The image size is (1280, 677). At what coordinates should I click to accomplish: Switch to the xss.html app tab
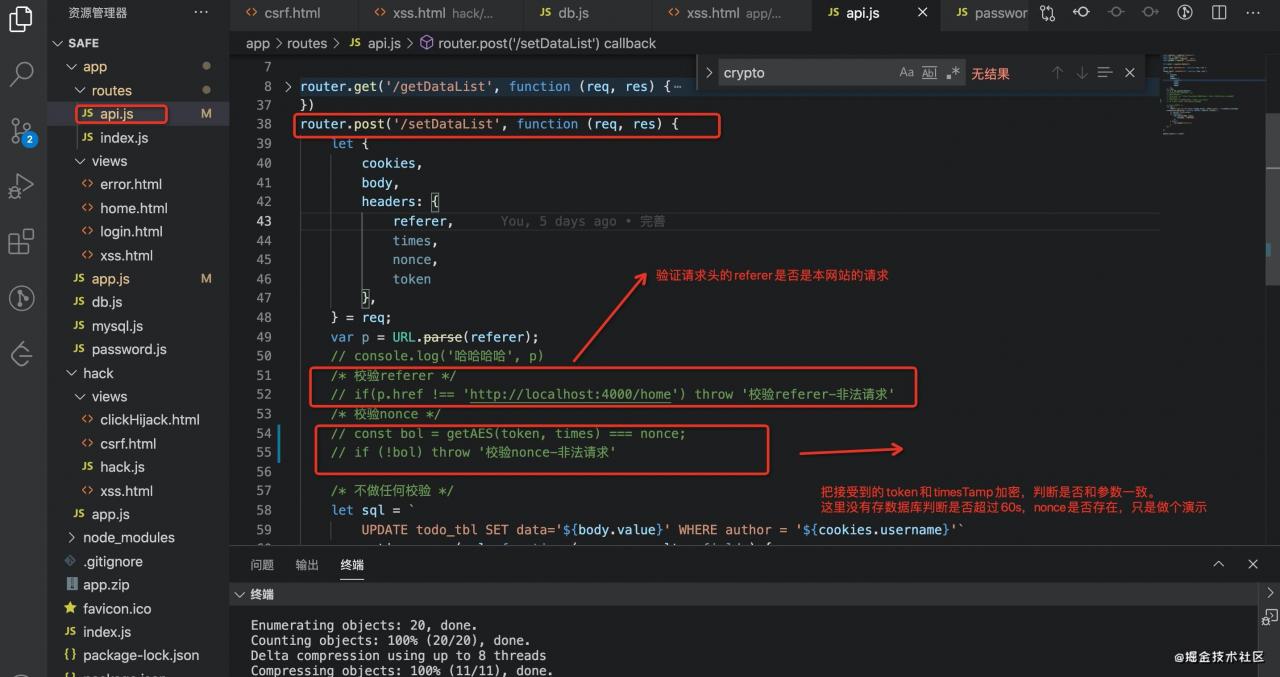pos(733,13)
